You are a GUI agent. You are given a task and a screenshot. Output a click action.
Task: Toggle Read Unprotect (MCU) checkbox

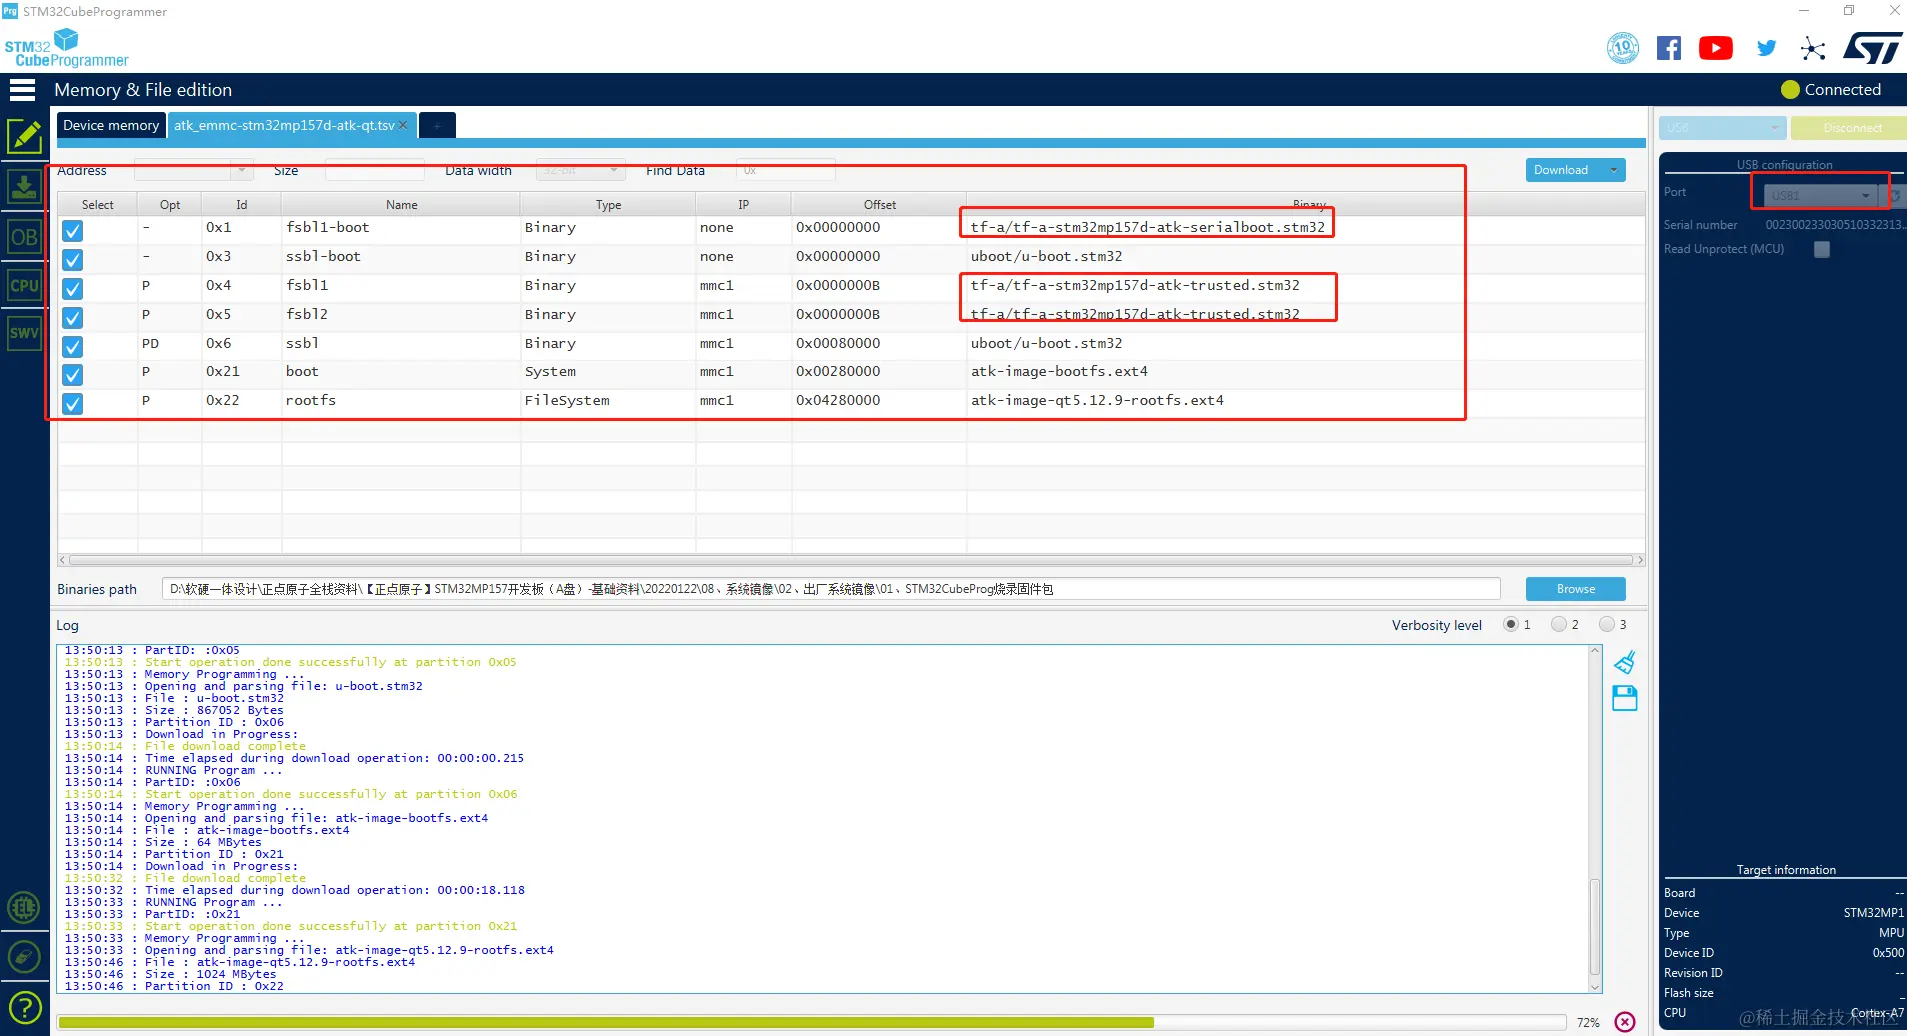tap(1822, 250)
